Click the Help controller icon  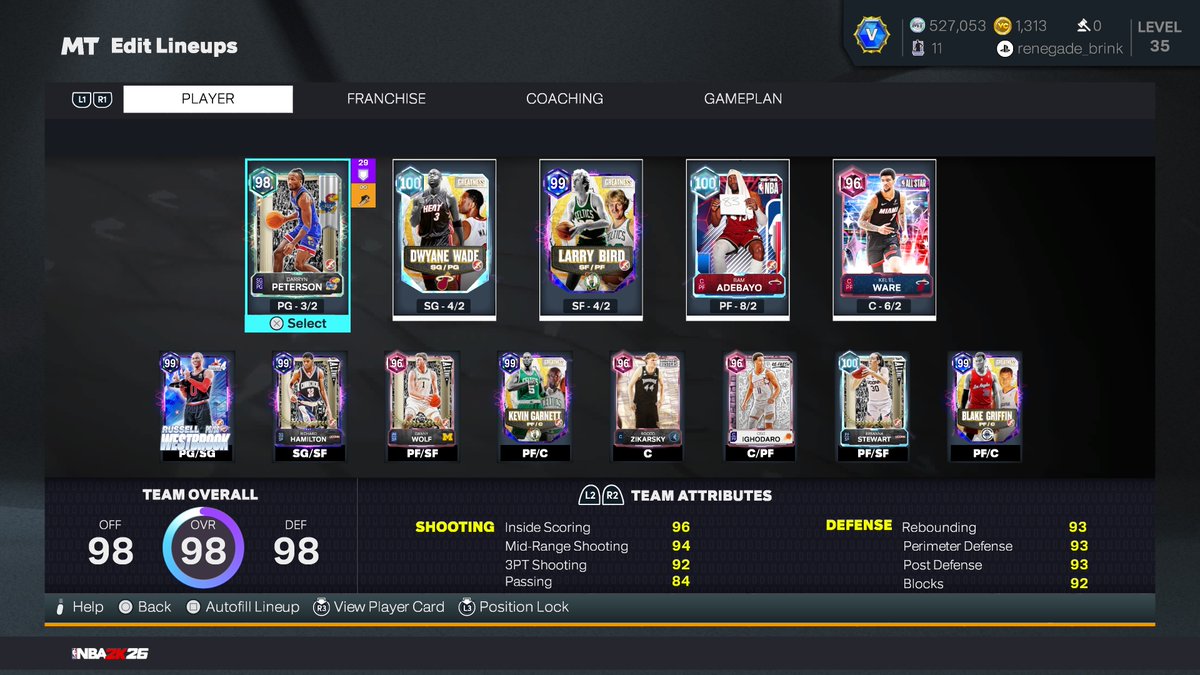[60, 607]
